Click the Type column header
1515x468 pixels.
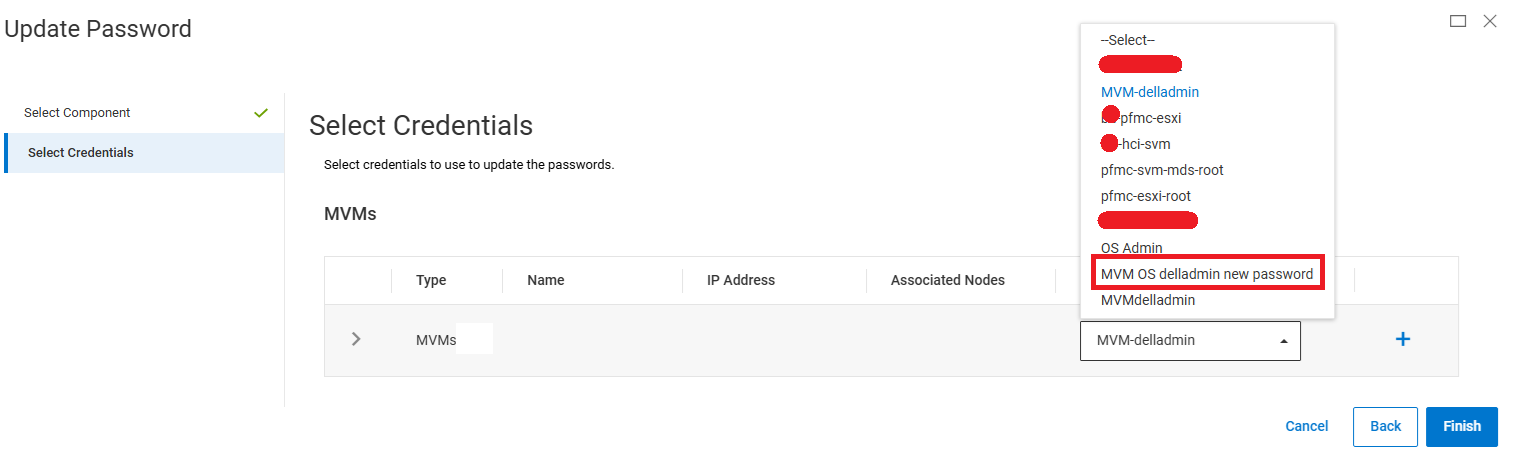[431, 280]
